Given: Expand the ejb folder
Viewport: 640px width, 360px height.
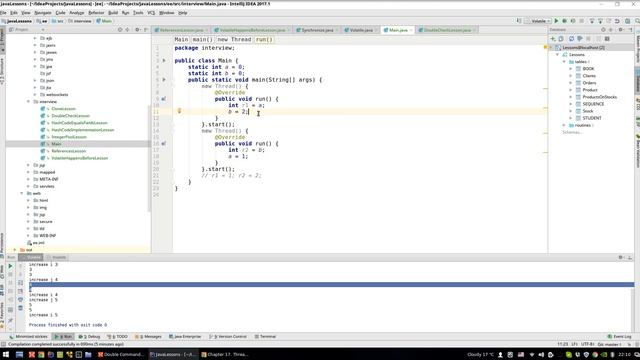Looking at the screenshot, I should pyautogui.click(x=35, y=38).
